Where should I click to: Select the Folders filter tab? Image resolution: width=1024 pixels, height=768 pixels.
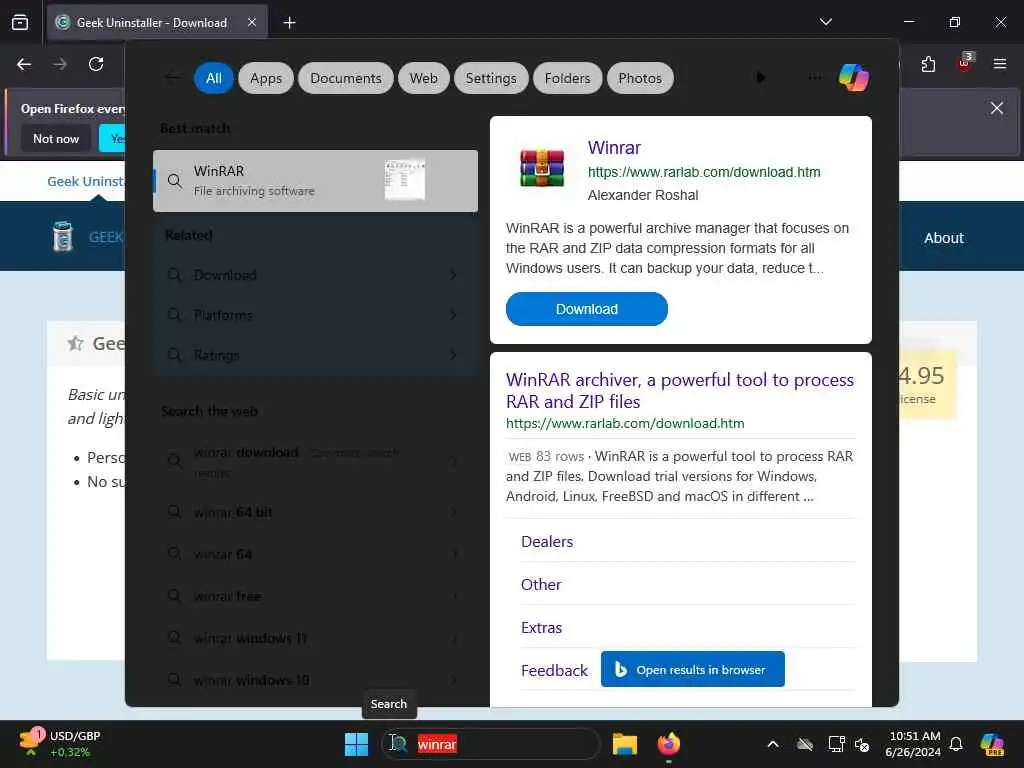pyautogui.click(x=567, y=78)
